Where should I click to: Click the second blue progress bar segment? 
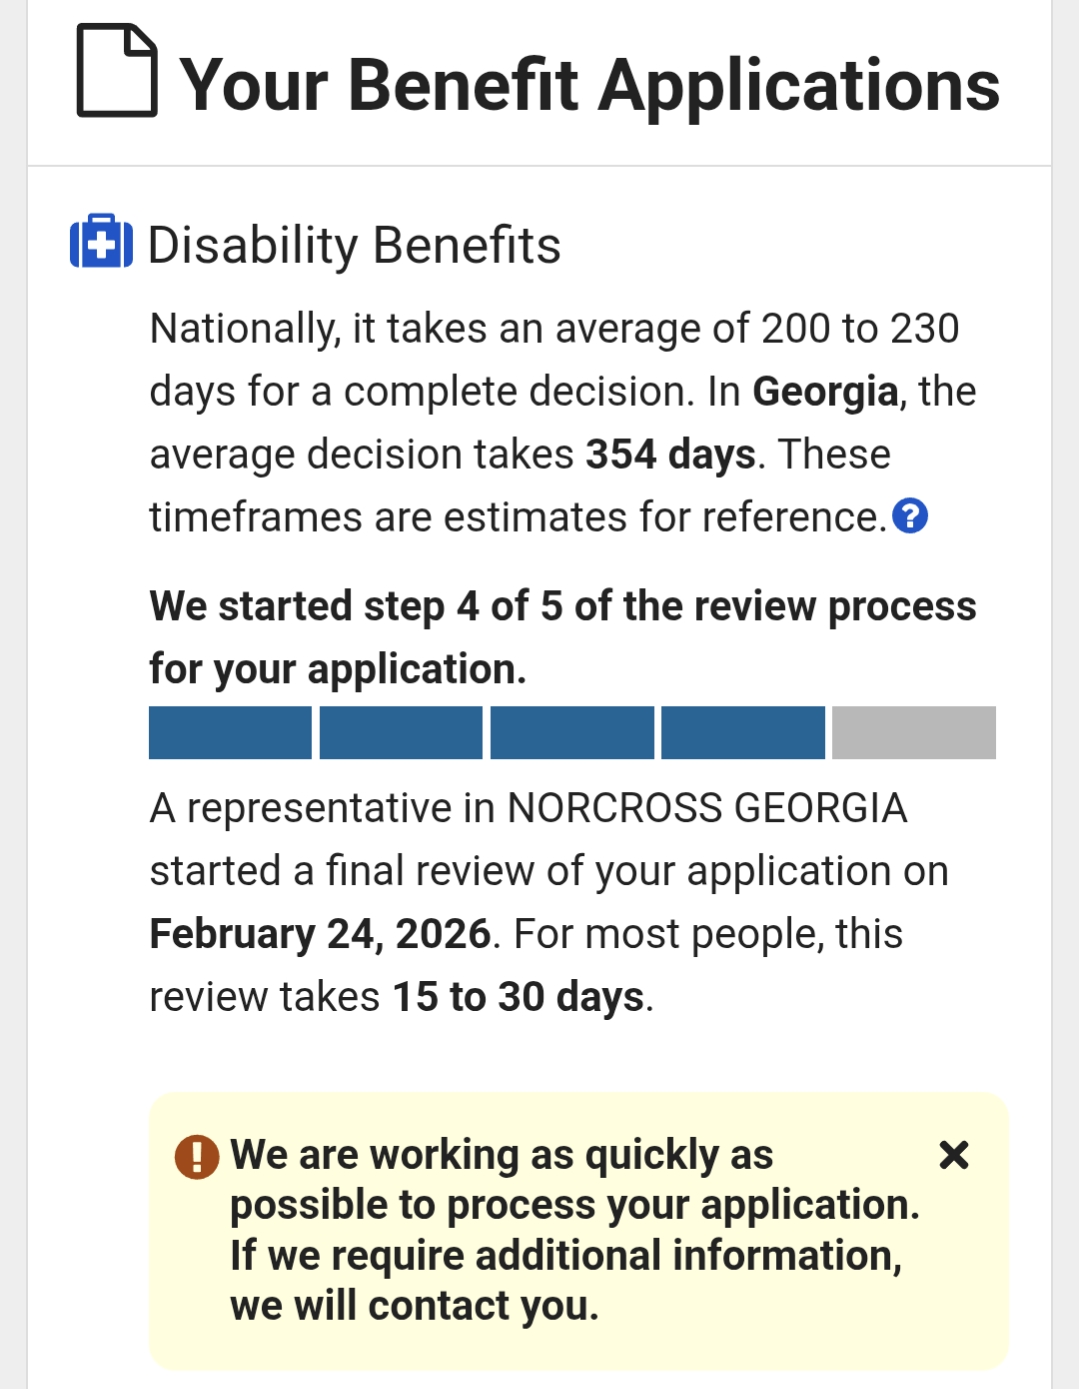pyautogui.click(x=401, y=733)
